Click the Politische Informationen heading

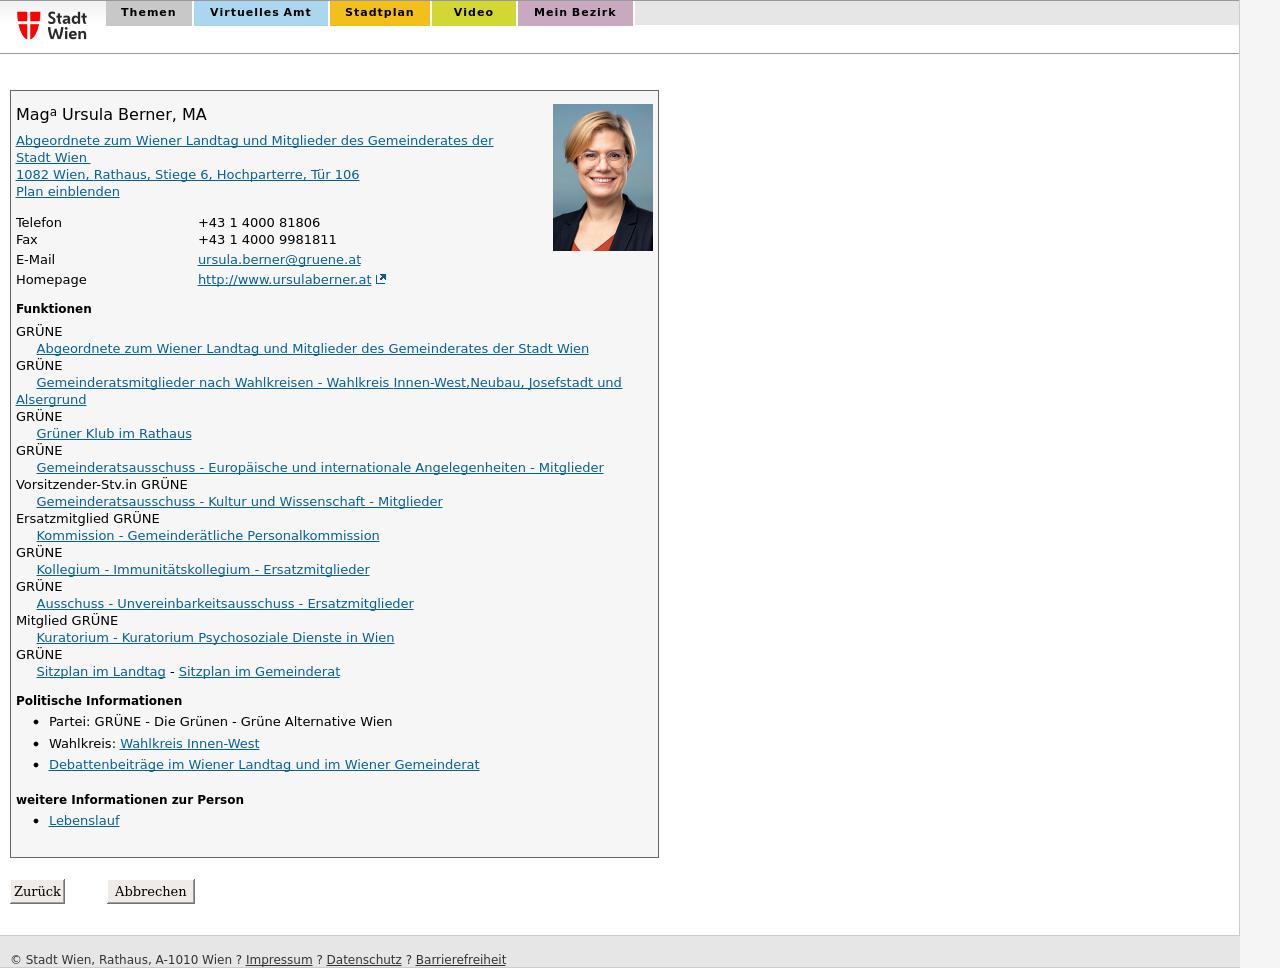pyautogui.click(x=99, y=701)
